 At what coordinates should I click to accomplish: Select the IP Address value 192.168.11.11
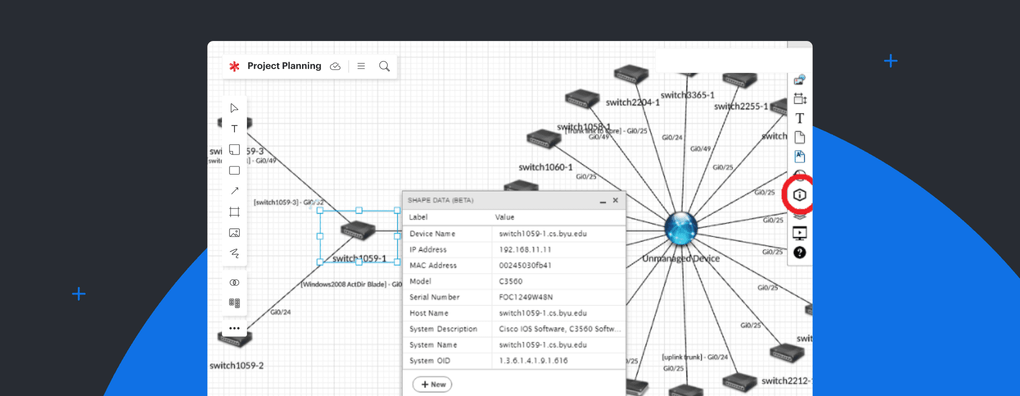526,250
